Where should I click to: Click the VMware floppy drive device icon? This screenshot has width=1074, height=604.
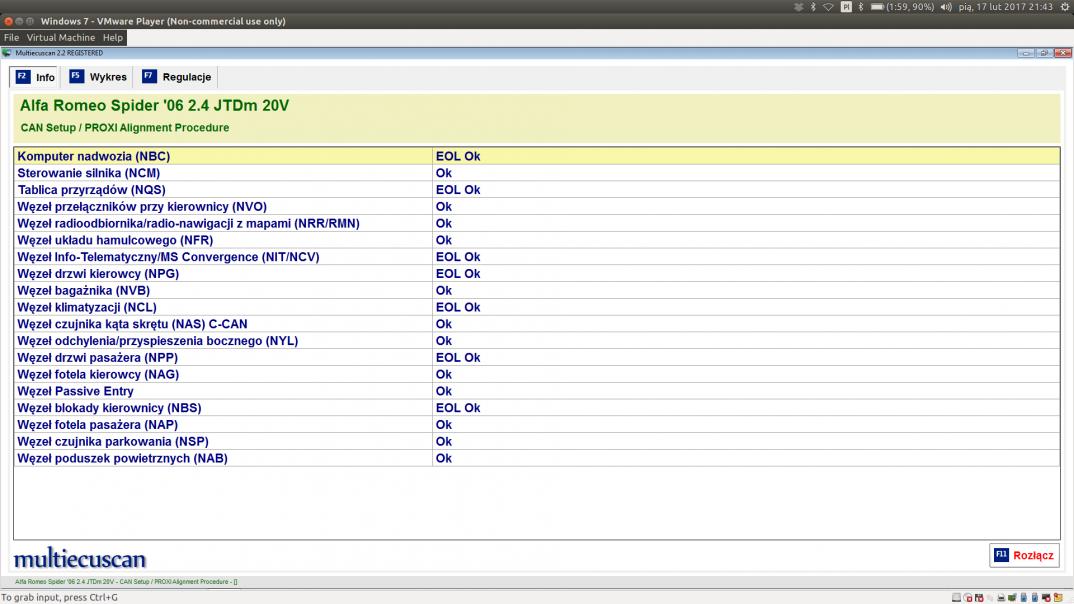pyautogui.click(x=979, y=598)
